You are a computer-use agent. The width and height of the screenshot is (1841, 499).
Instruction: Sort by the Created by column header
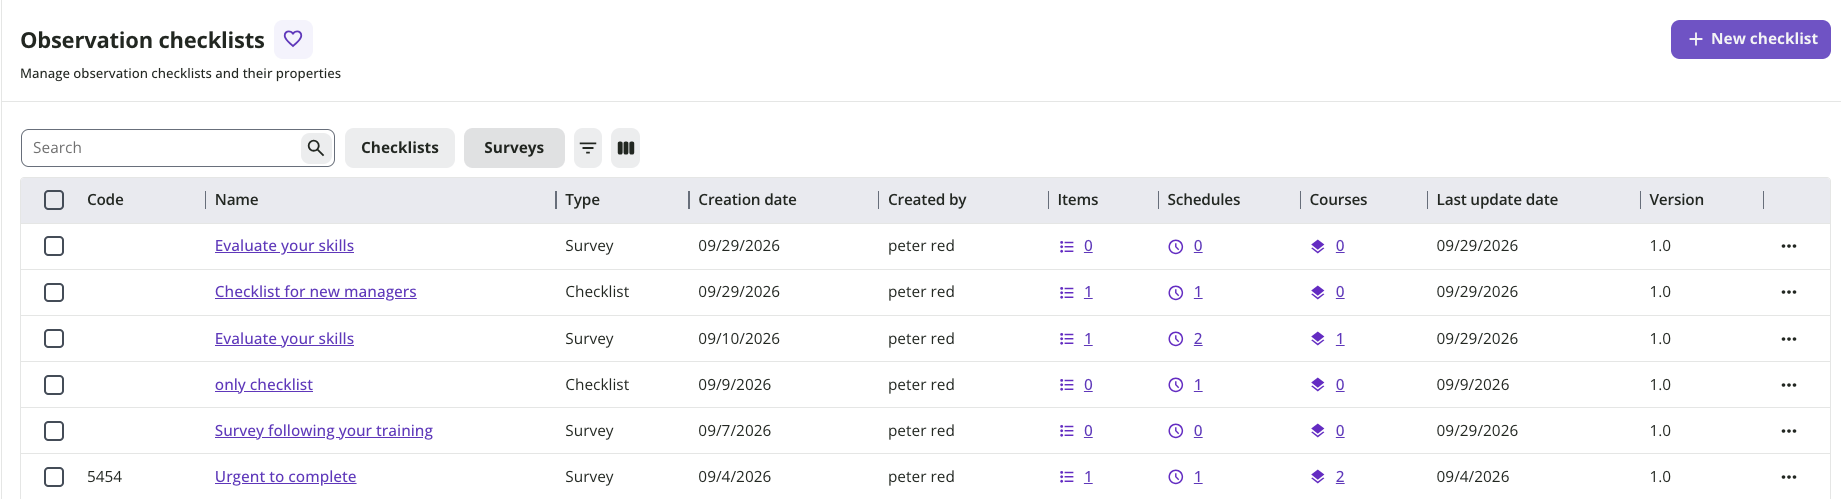point(927,200)
